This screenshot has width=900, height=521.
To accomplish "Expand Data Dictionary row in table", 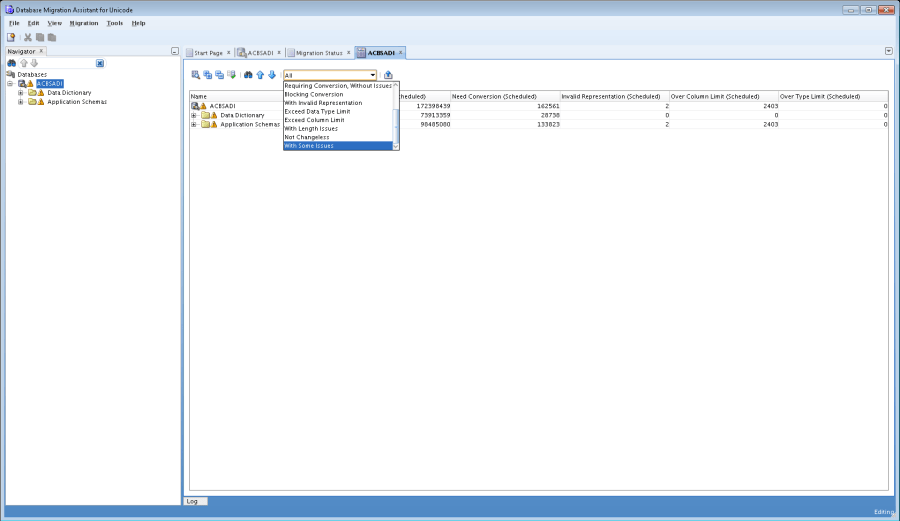I will [x=194, y=115].
